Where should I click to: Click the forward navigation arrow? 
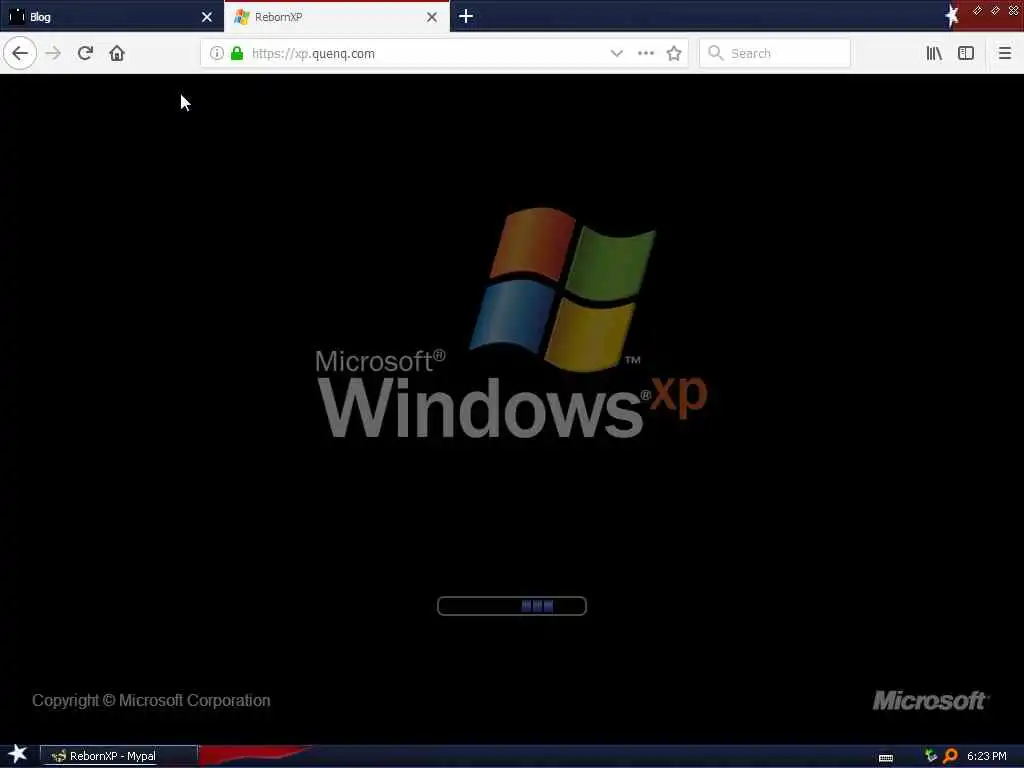(54, 53)
